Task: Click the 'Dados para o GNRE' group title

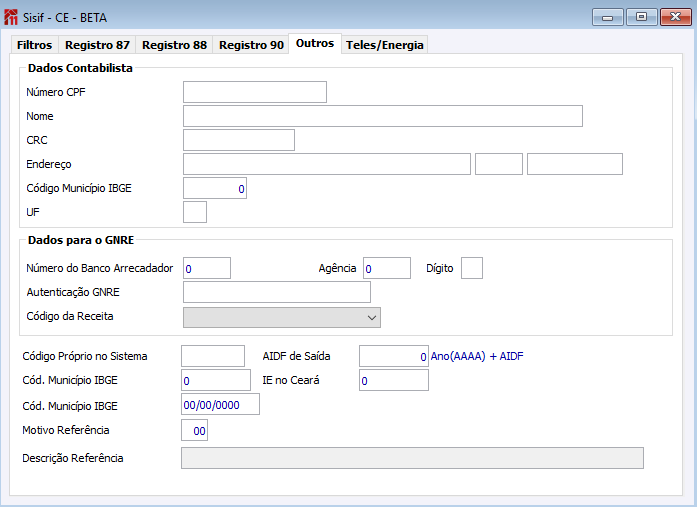Action: coord(81,240)
